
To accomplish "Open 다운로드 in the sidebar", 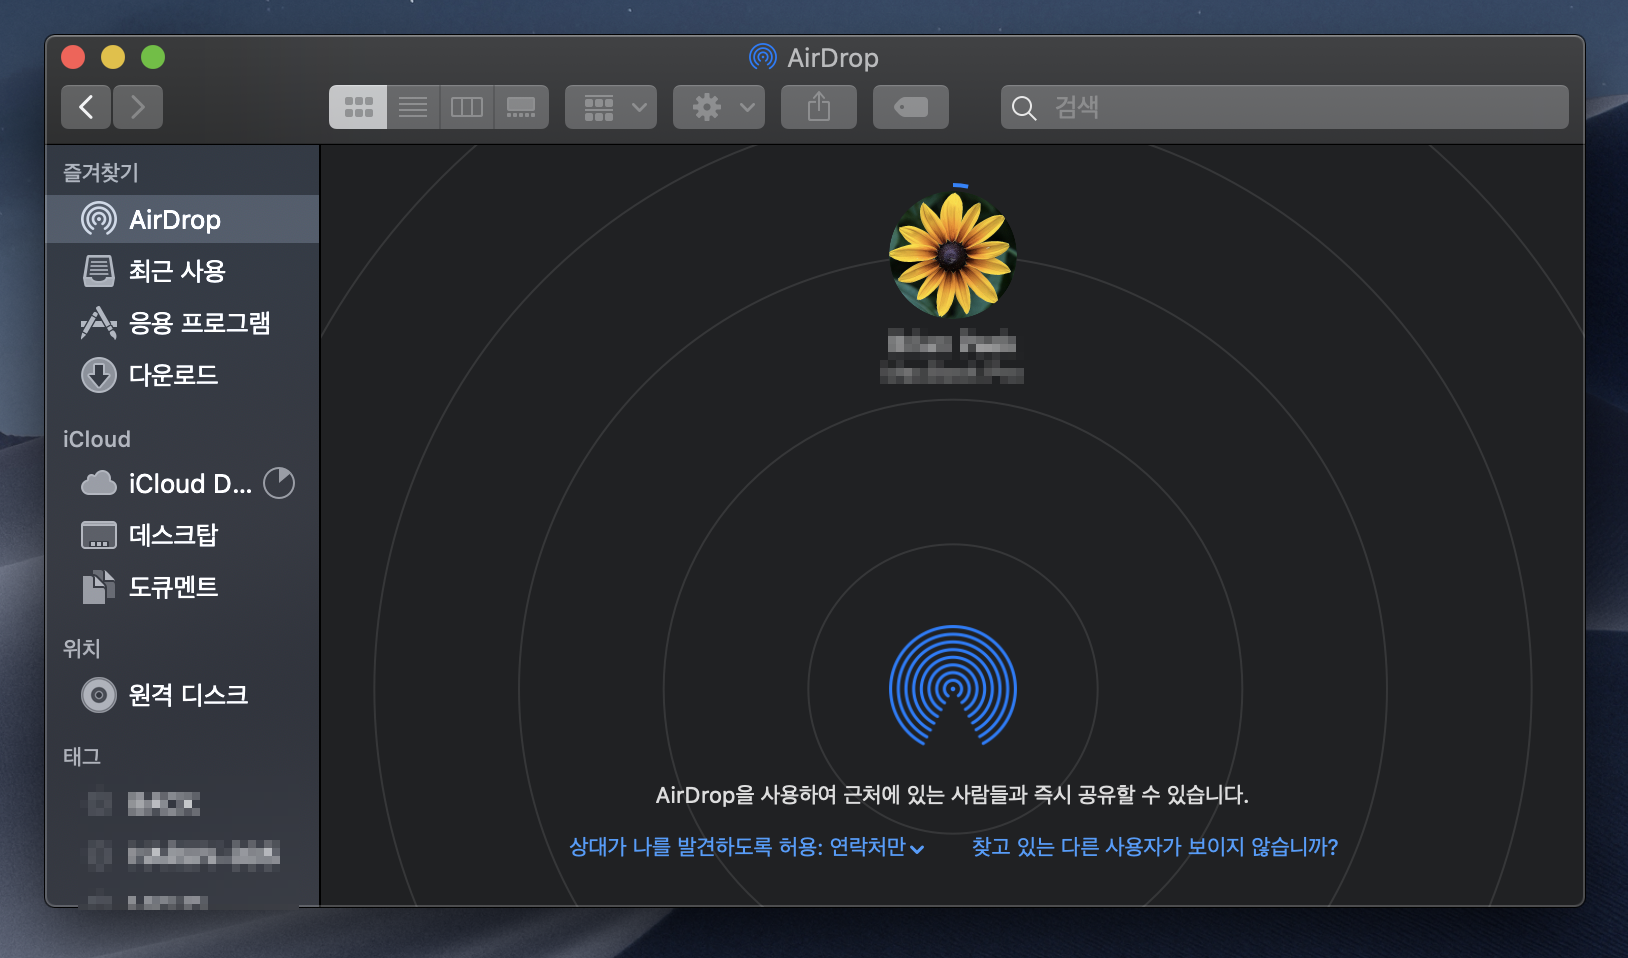I will point(182,375).
